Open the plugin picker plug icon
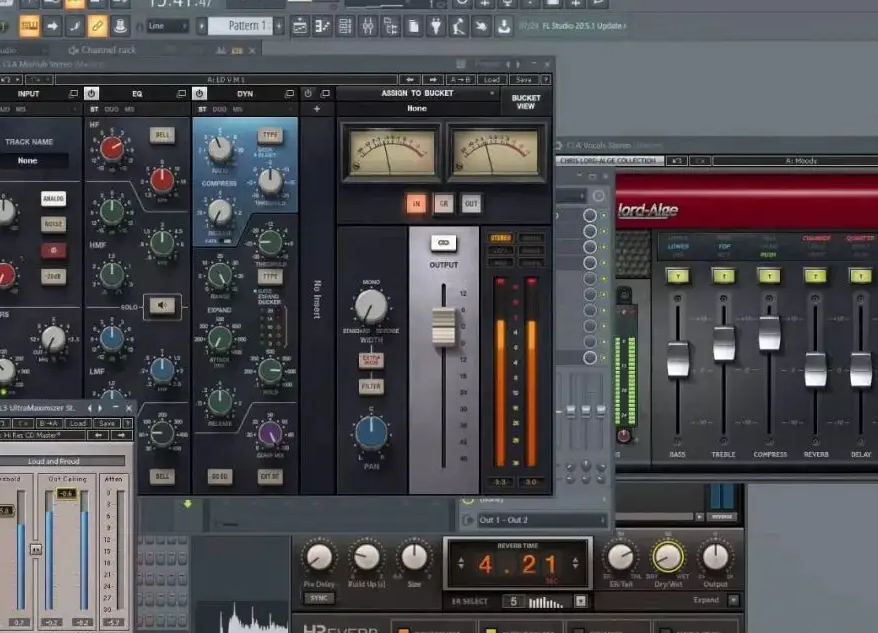Viewport: 878px width, 633px height. coord(436,26)
